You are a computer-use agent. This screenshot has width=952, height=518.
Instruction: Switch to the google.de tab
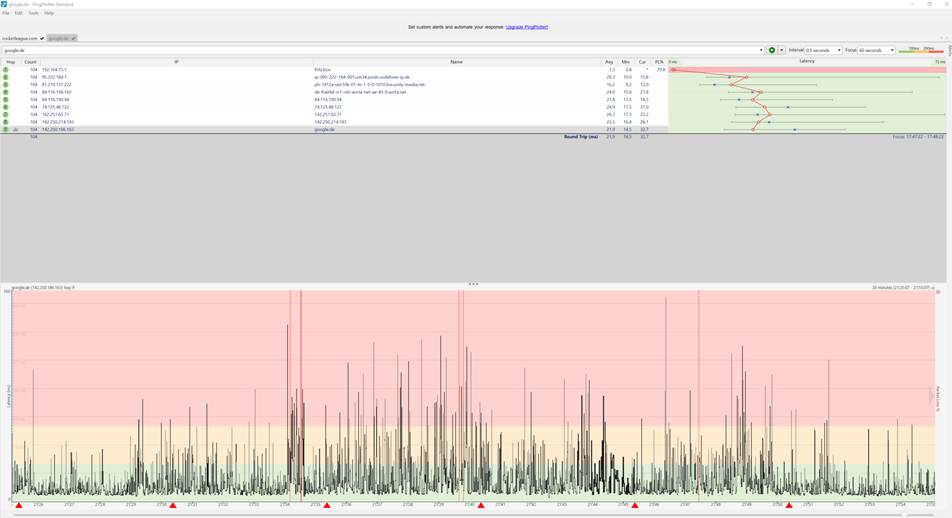[61, 38]
